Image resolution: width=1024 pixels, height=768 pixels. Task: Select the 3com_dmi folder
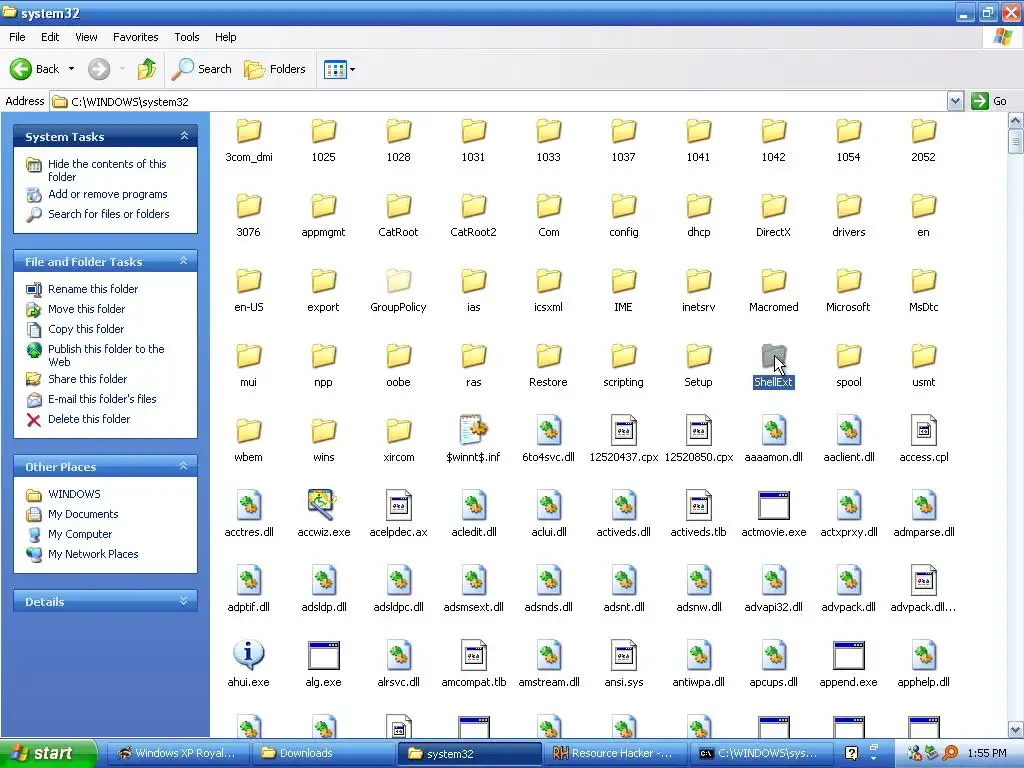coord(248,140)
